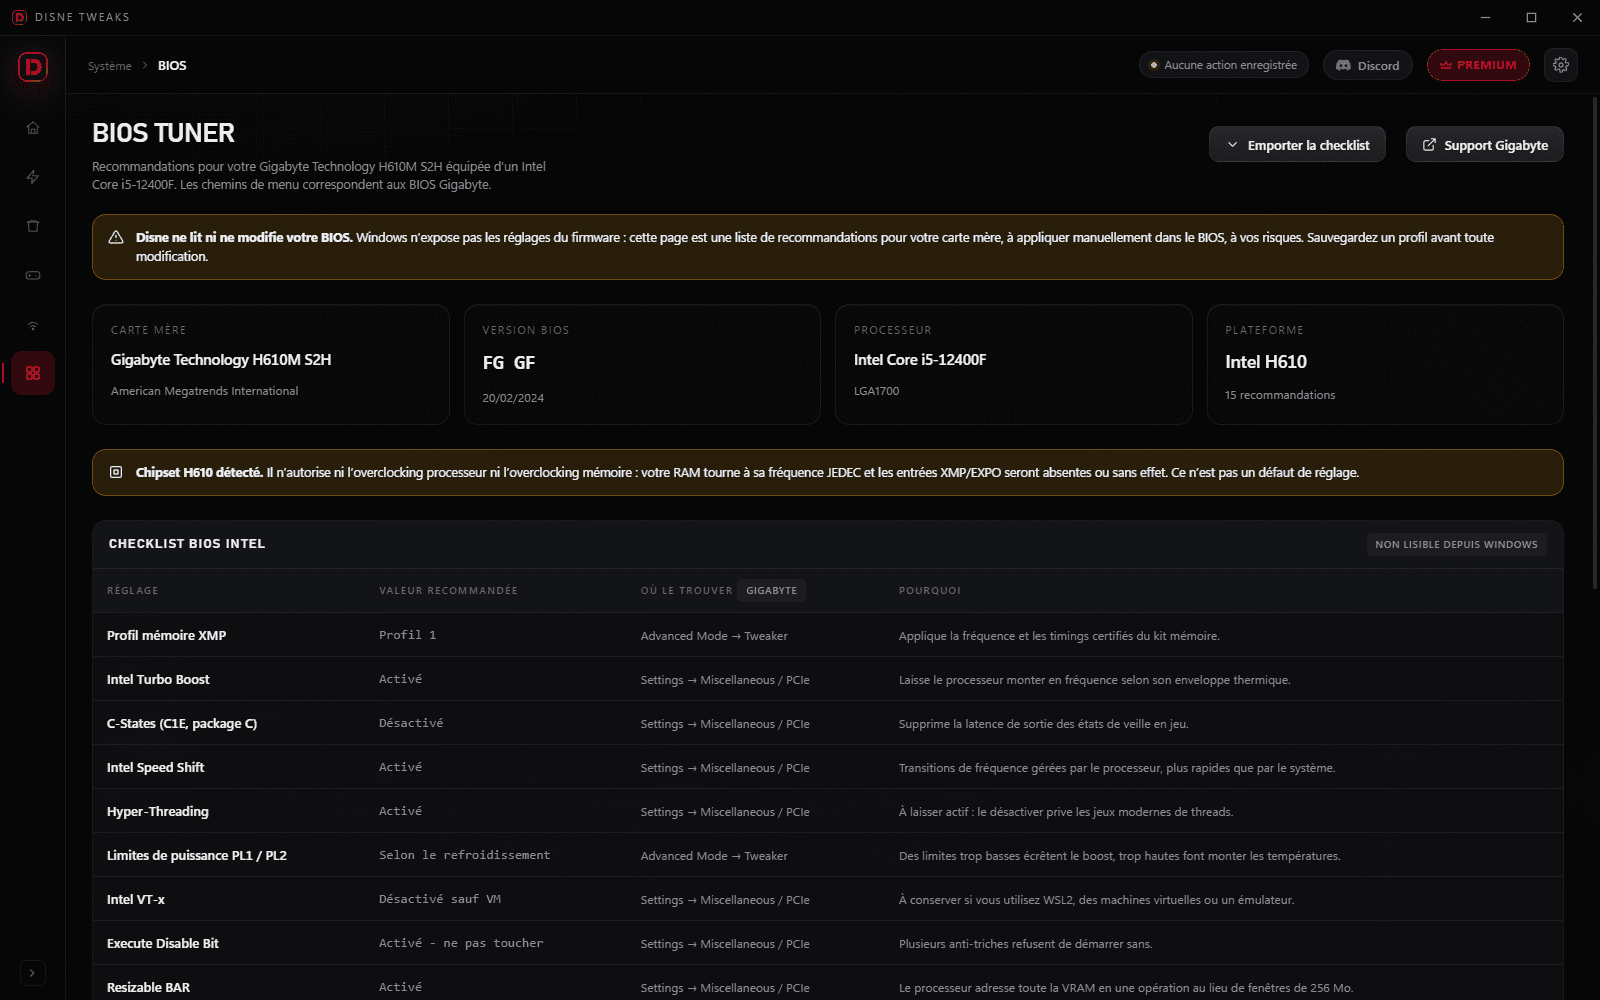Click the 'VERSION BIOS' card showing FG GF
1600x1000 pixels.
[x=642, y=365]
